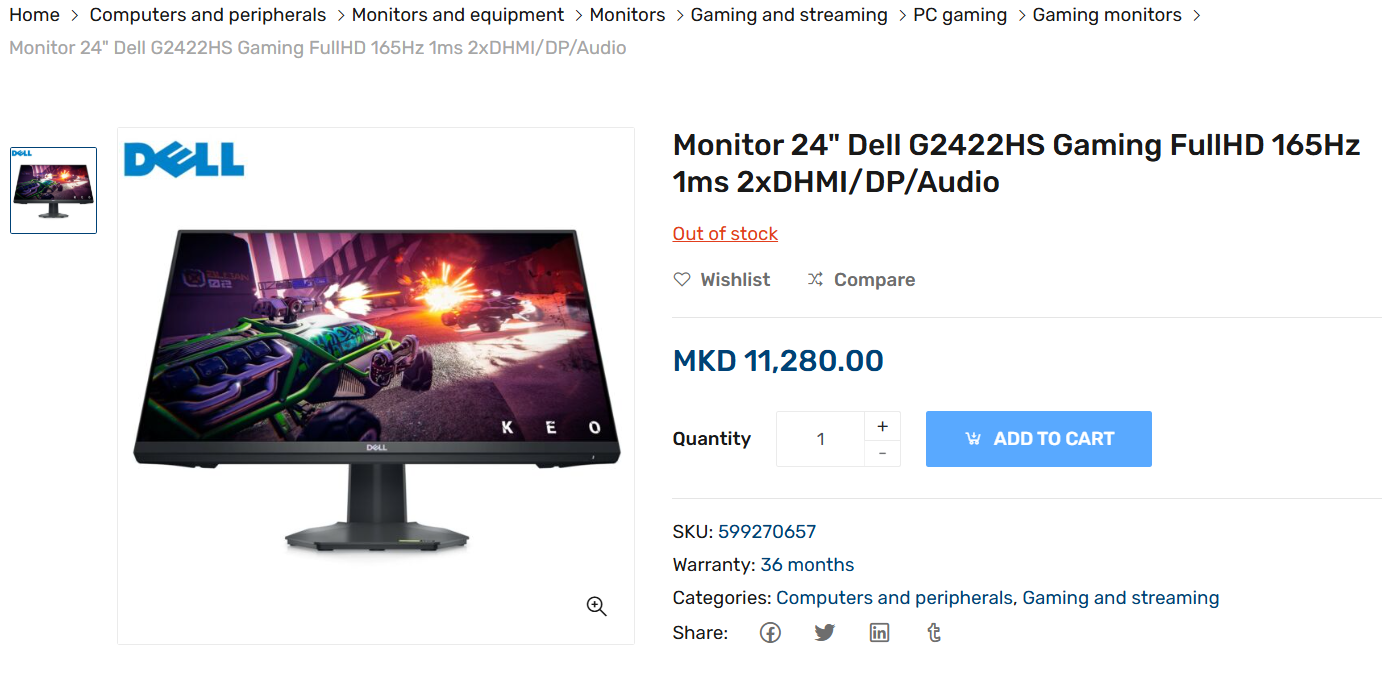Open Gaming monitors breadcrumb
The image size is (1384, 673).
click(x=1107, y=15)
